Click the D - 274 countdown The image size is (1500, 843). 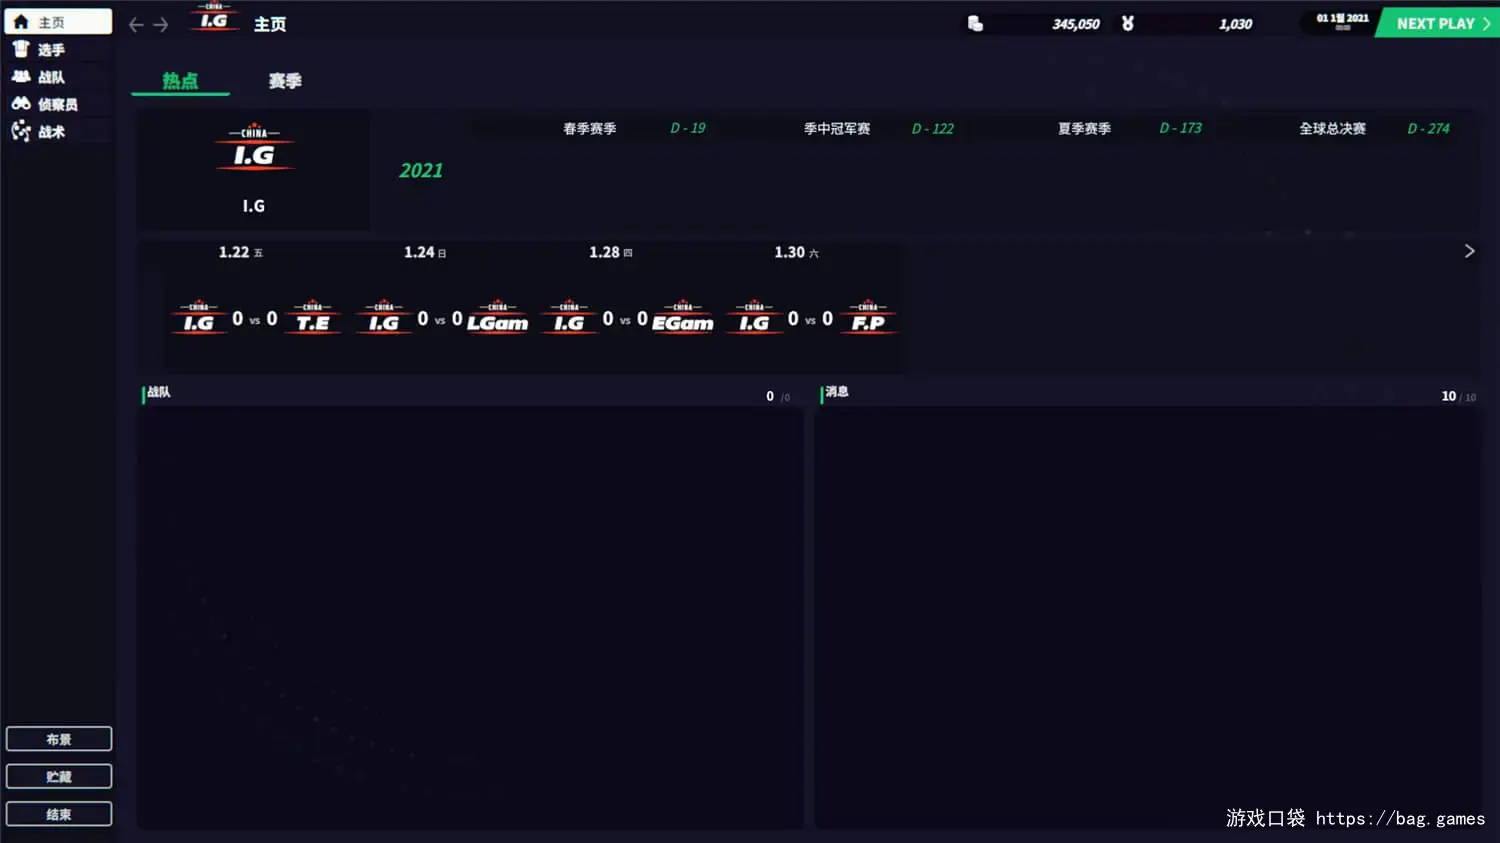[1428, 128]
